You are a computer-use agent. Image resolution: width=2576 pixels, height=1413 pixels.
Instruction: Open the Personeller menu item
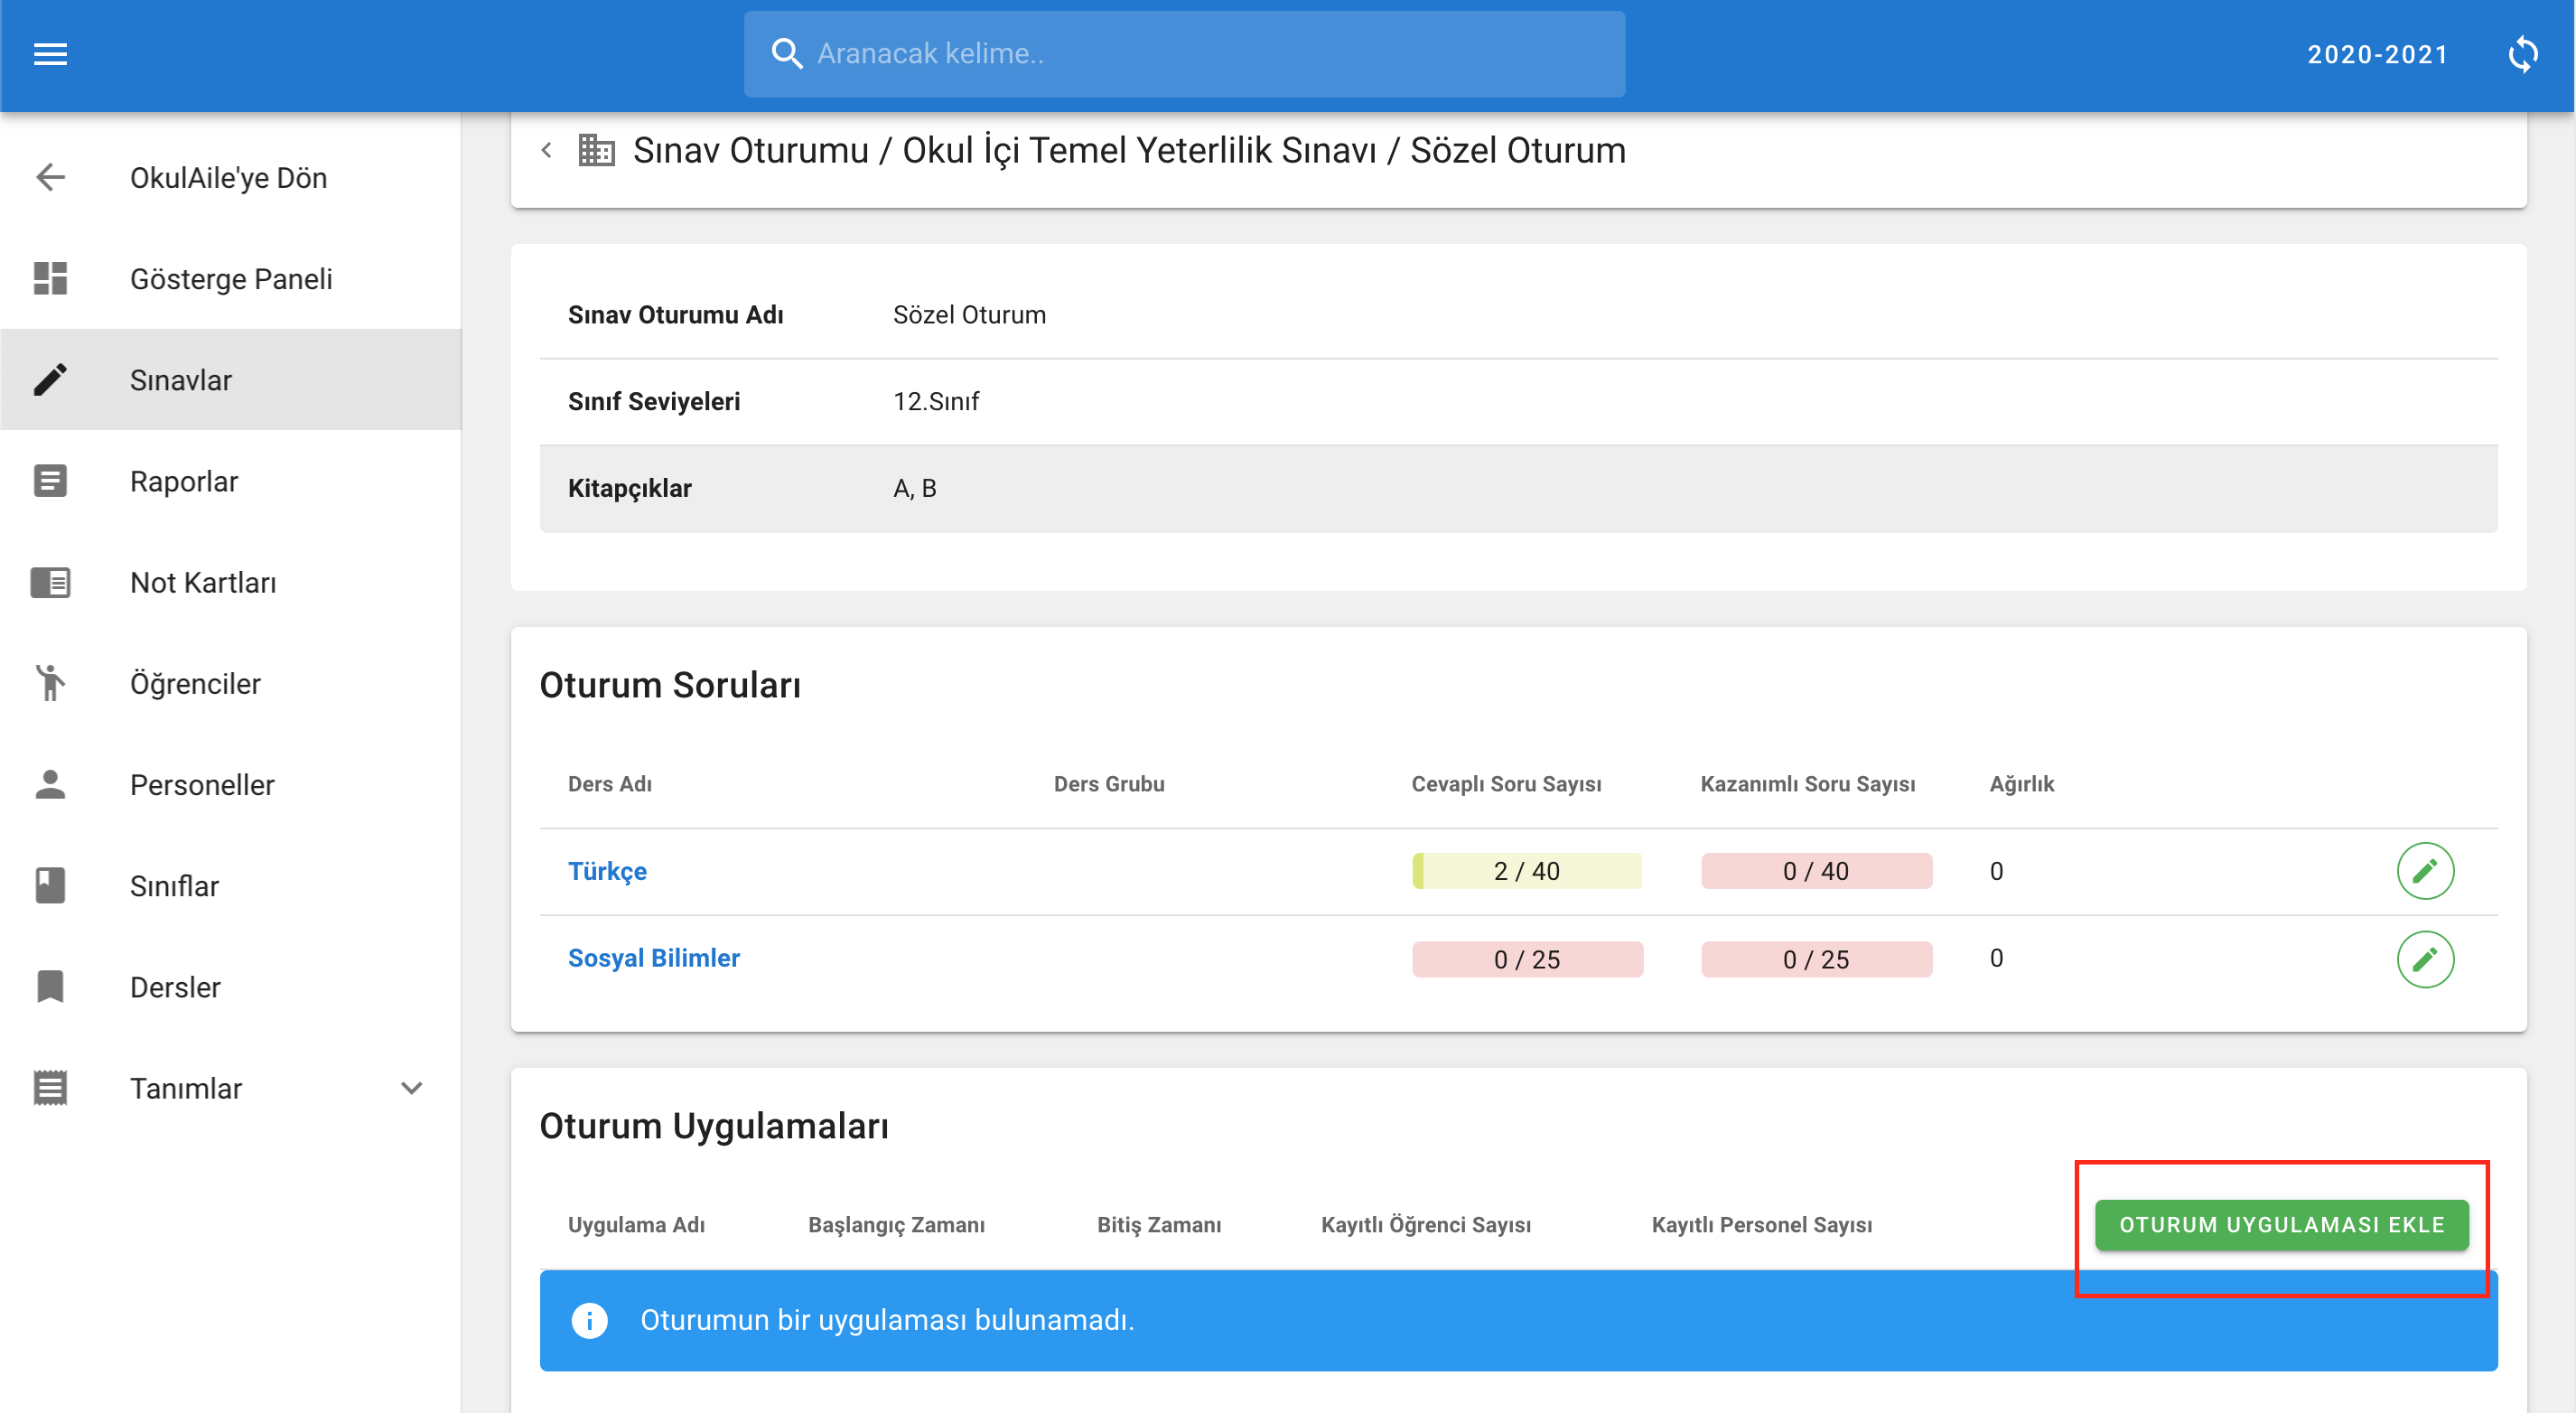tap(231, 784)
